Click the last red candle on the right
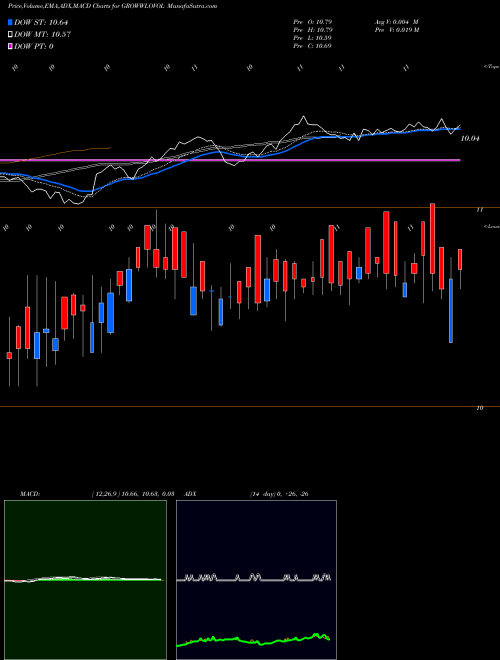 460,259
